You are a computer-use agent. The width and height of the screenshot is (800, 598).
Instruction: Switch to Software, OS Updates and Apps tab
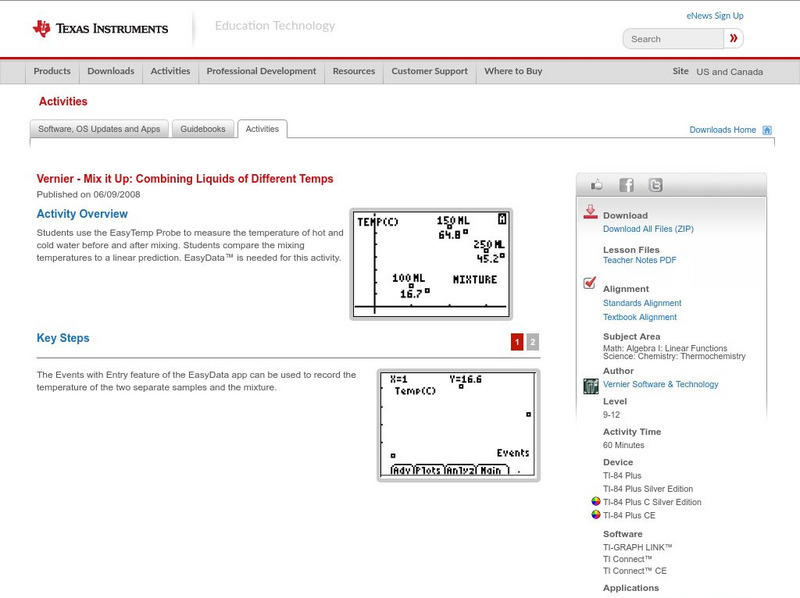coord(99,129)
